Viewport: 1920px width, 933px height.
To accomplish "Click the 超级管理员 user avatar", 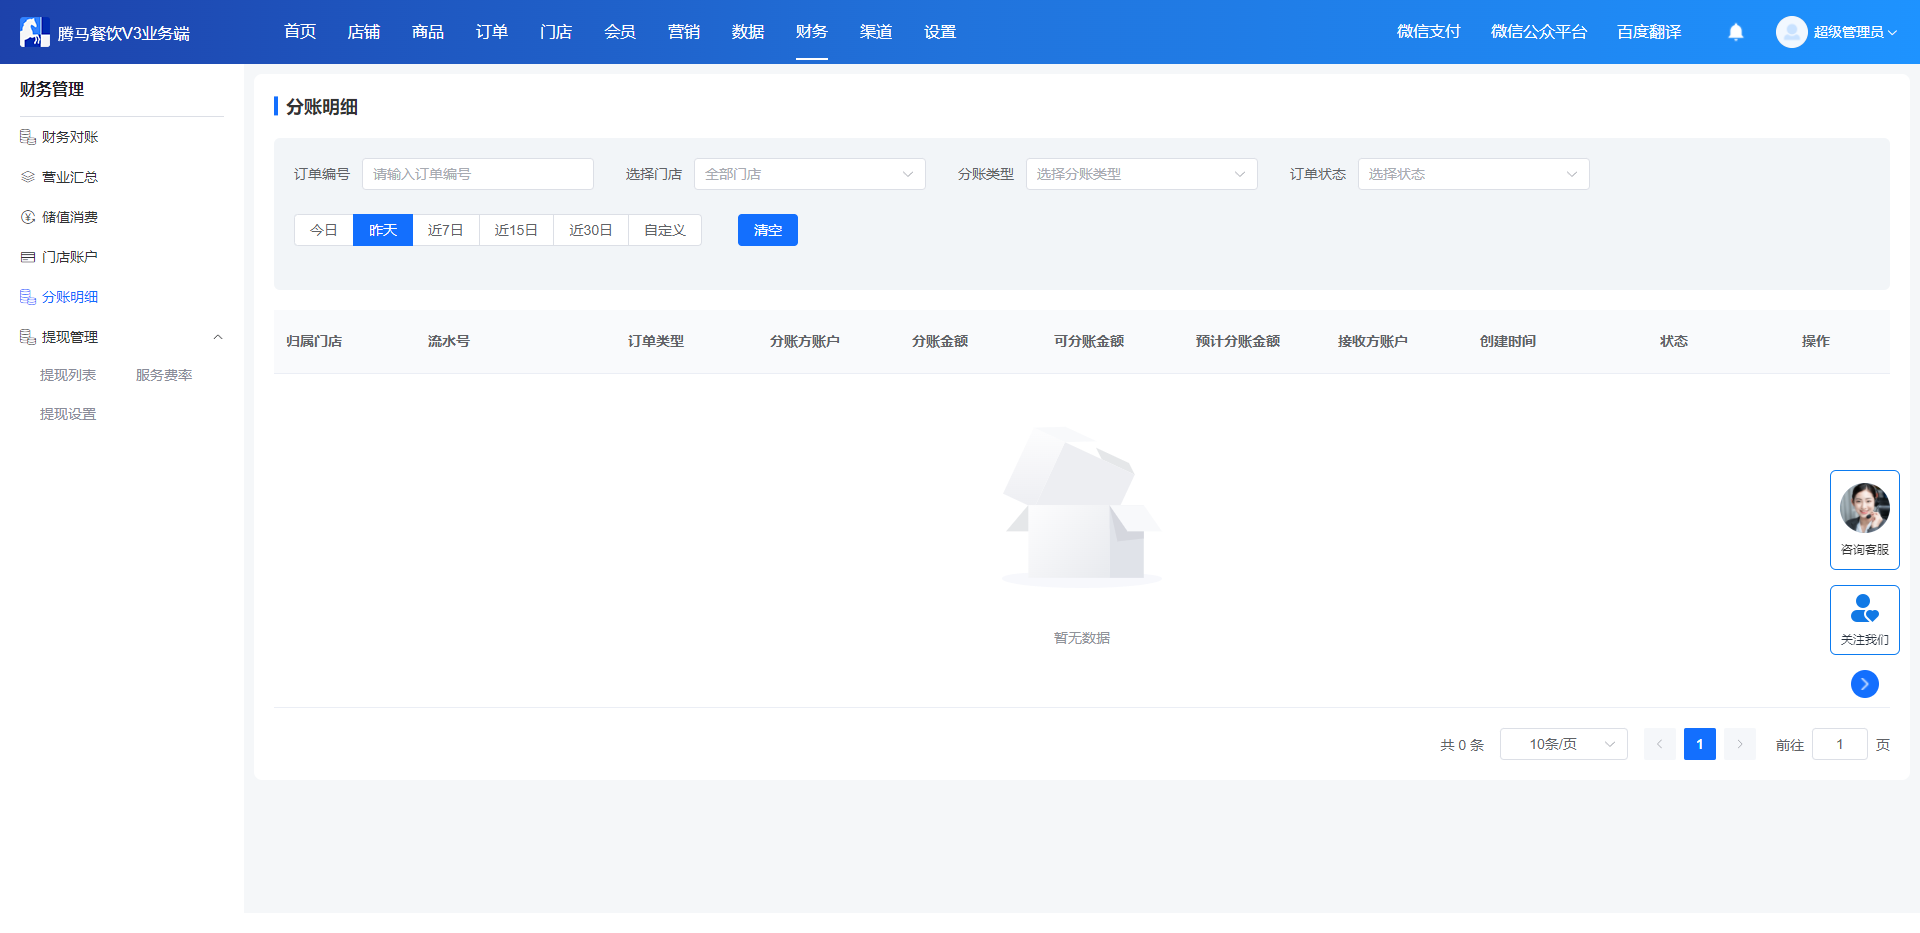I will [x=1791, y=32].
